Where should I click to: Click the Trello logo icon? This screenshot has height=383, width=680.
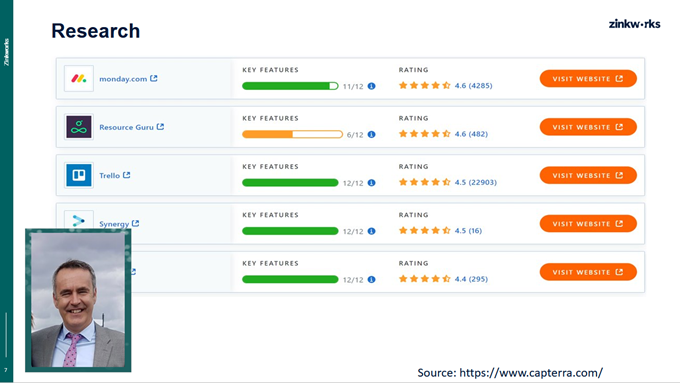pos(78,175)
